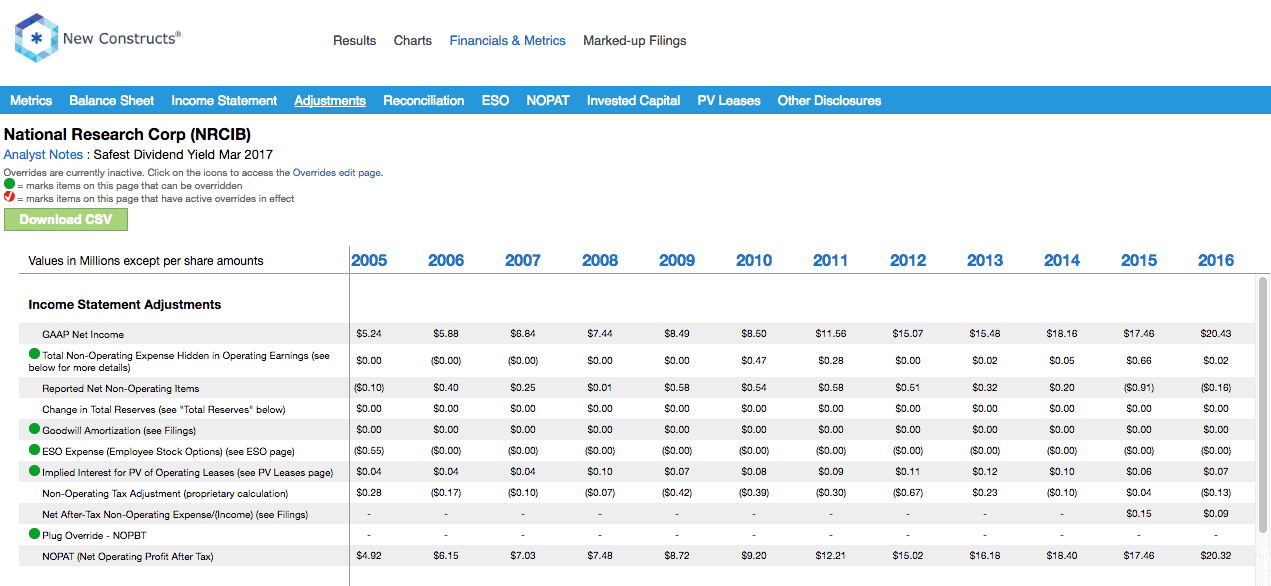Viewport: 1271px width, 586px height.
Task: Select the Financials & Metrics tab
Action: click(508, 41)
